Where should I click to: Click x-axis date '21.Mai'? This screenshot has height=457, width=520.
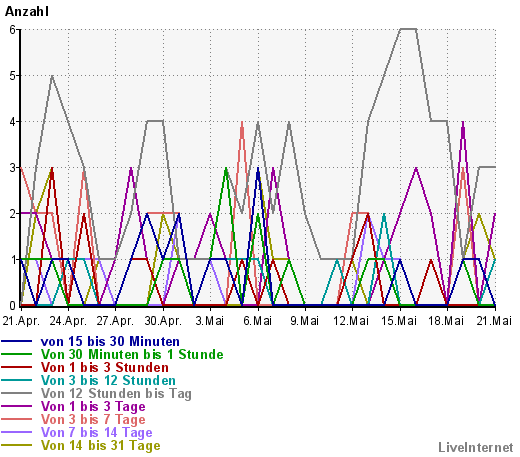[494, 321]
